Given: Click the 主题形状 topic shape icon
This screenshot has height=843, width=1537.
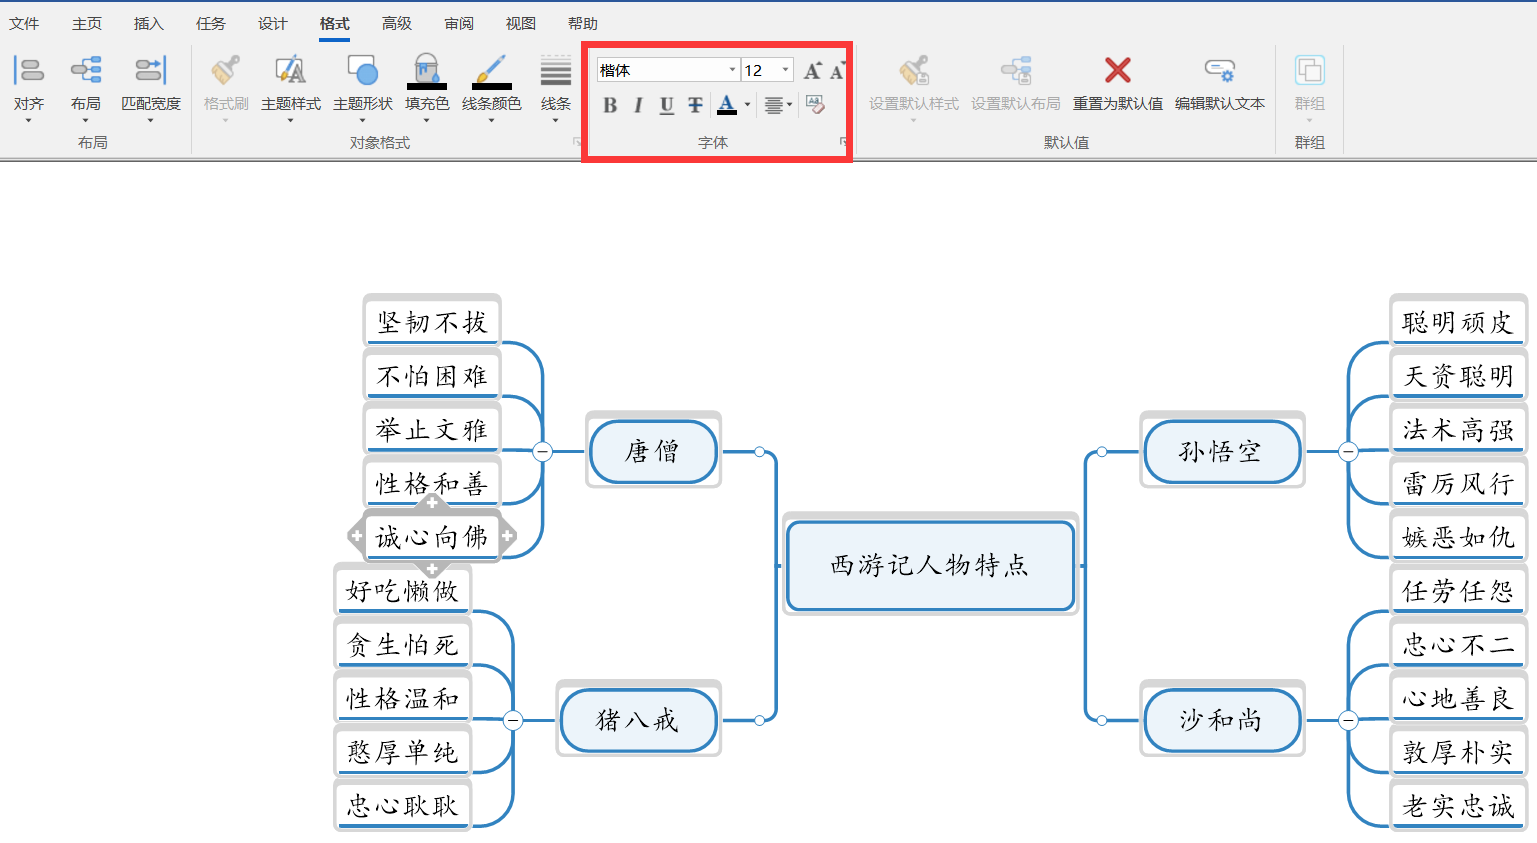Looking at the screenshot, I should 362,70.
